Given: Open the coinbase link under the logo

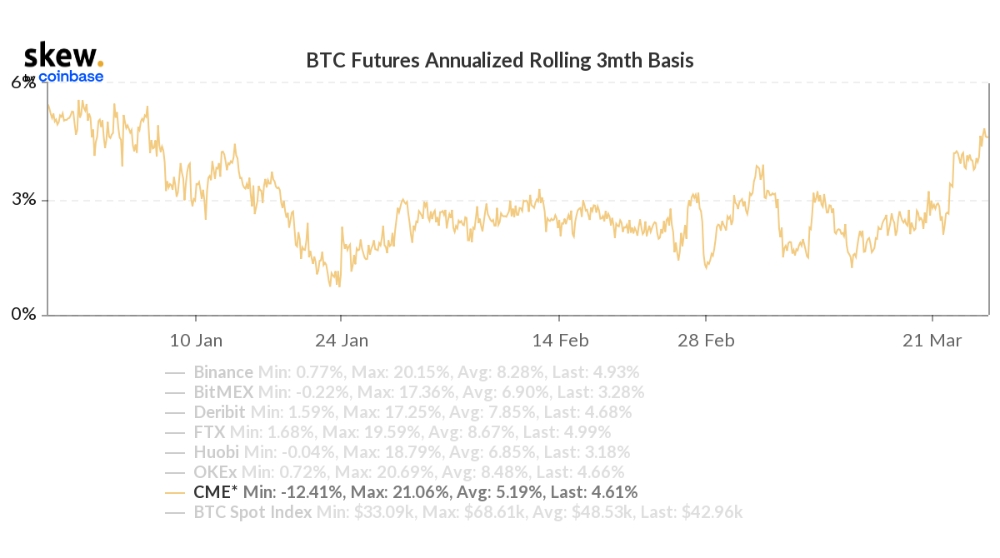Looking at the screenshot, I should (71, 77).
